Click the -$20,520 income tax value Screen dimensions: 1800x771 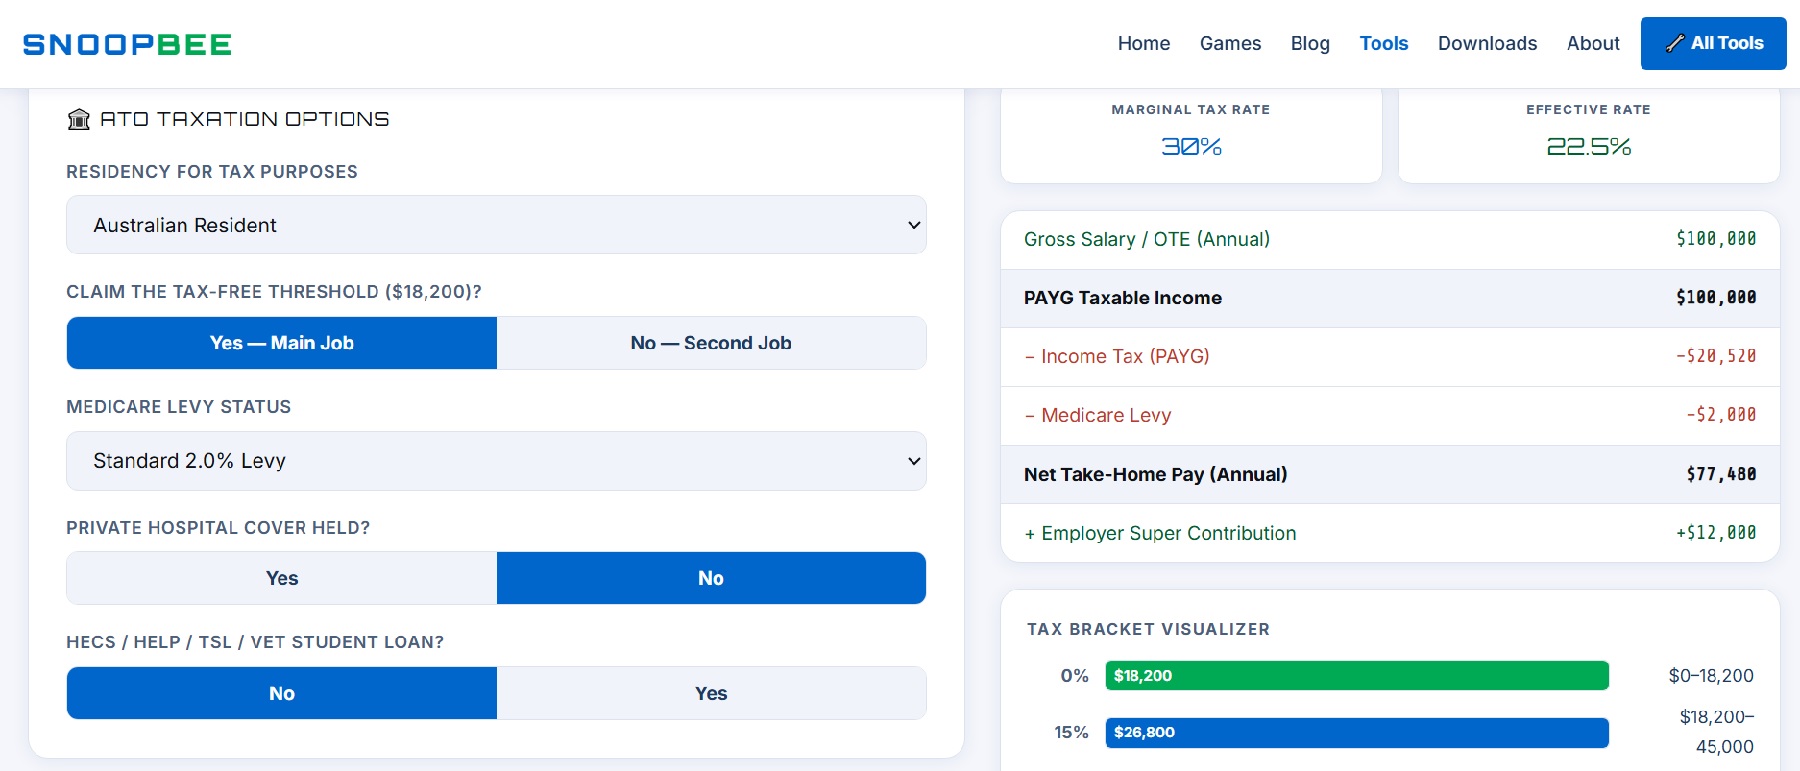(x=1716, y=356)
